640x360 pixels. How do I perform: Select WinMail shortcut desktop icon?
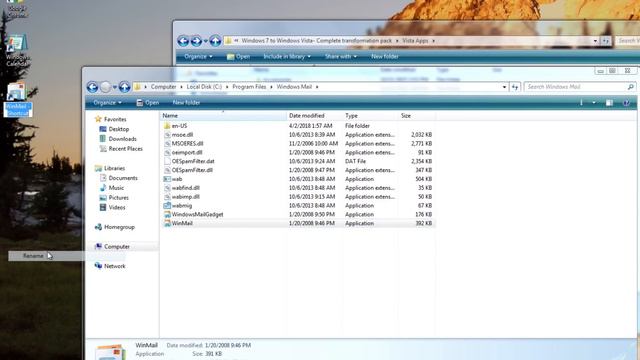click(18, 99)
